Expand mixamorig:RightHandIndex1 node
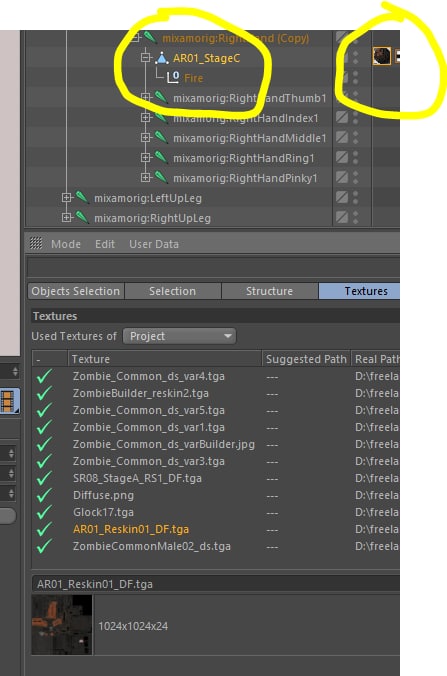Viewport: 447px width, 676px height. (146, 117)
